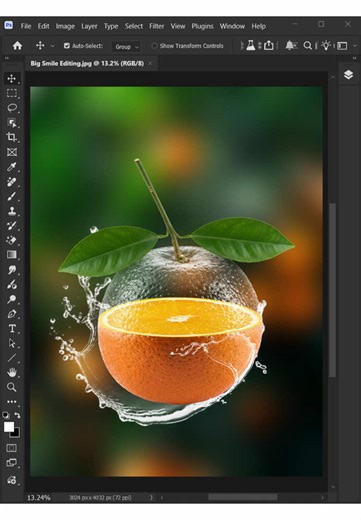Swap foreground and background colors
Image resolution: width=361 pixels, height=520 pixels.
[17, 415]
